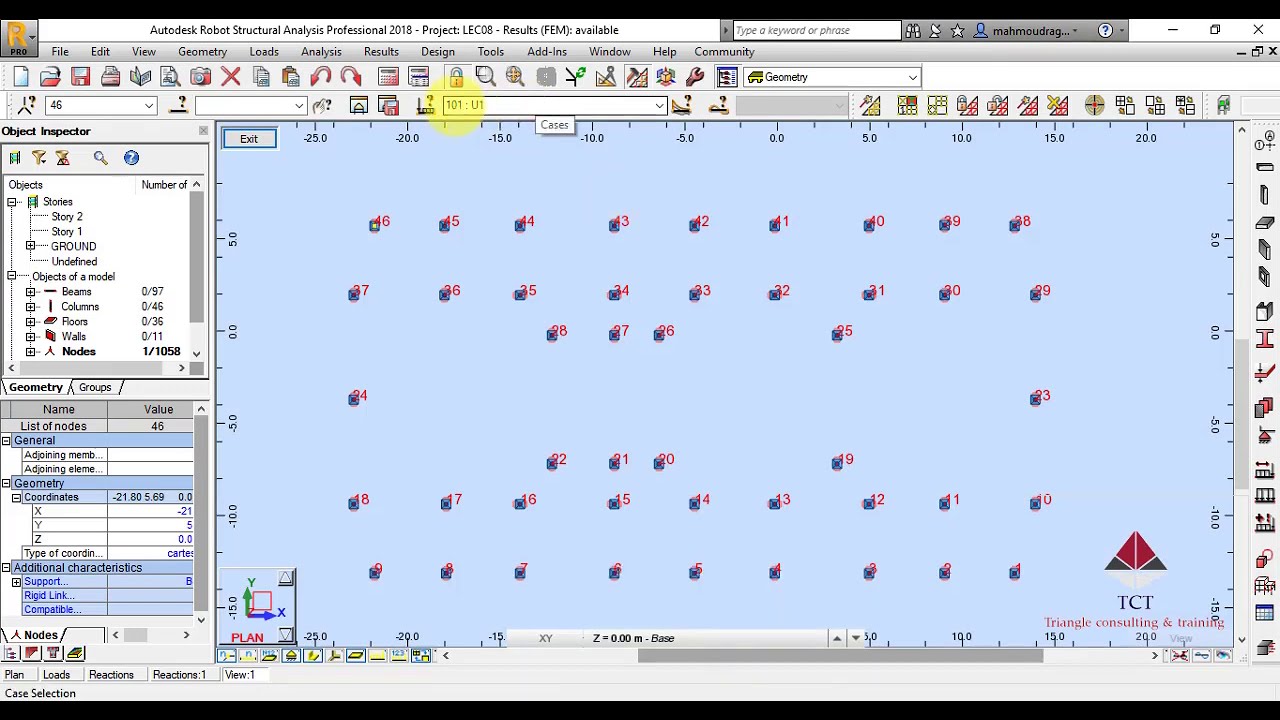The height and width of the screenshot is (720, 1280).
Task: Click the Exit button in the view
Action: coord(248,139)
